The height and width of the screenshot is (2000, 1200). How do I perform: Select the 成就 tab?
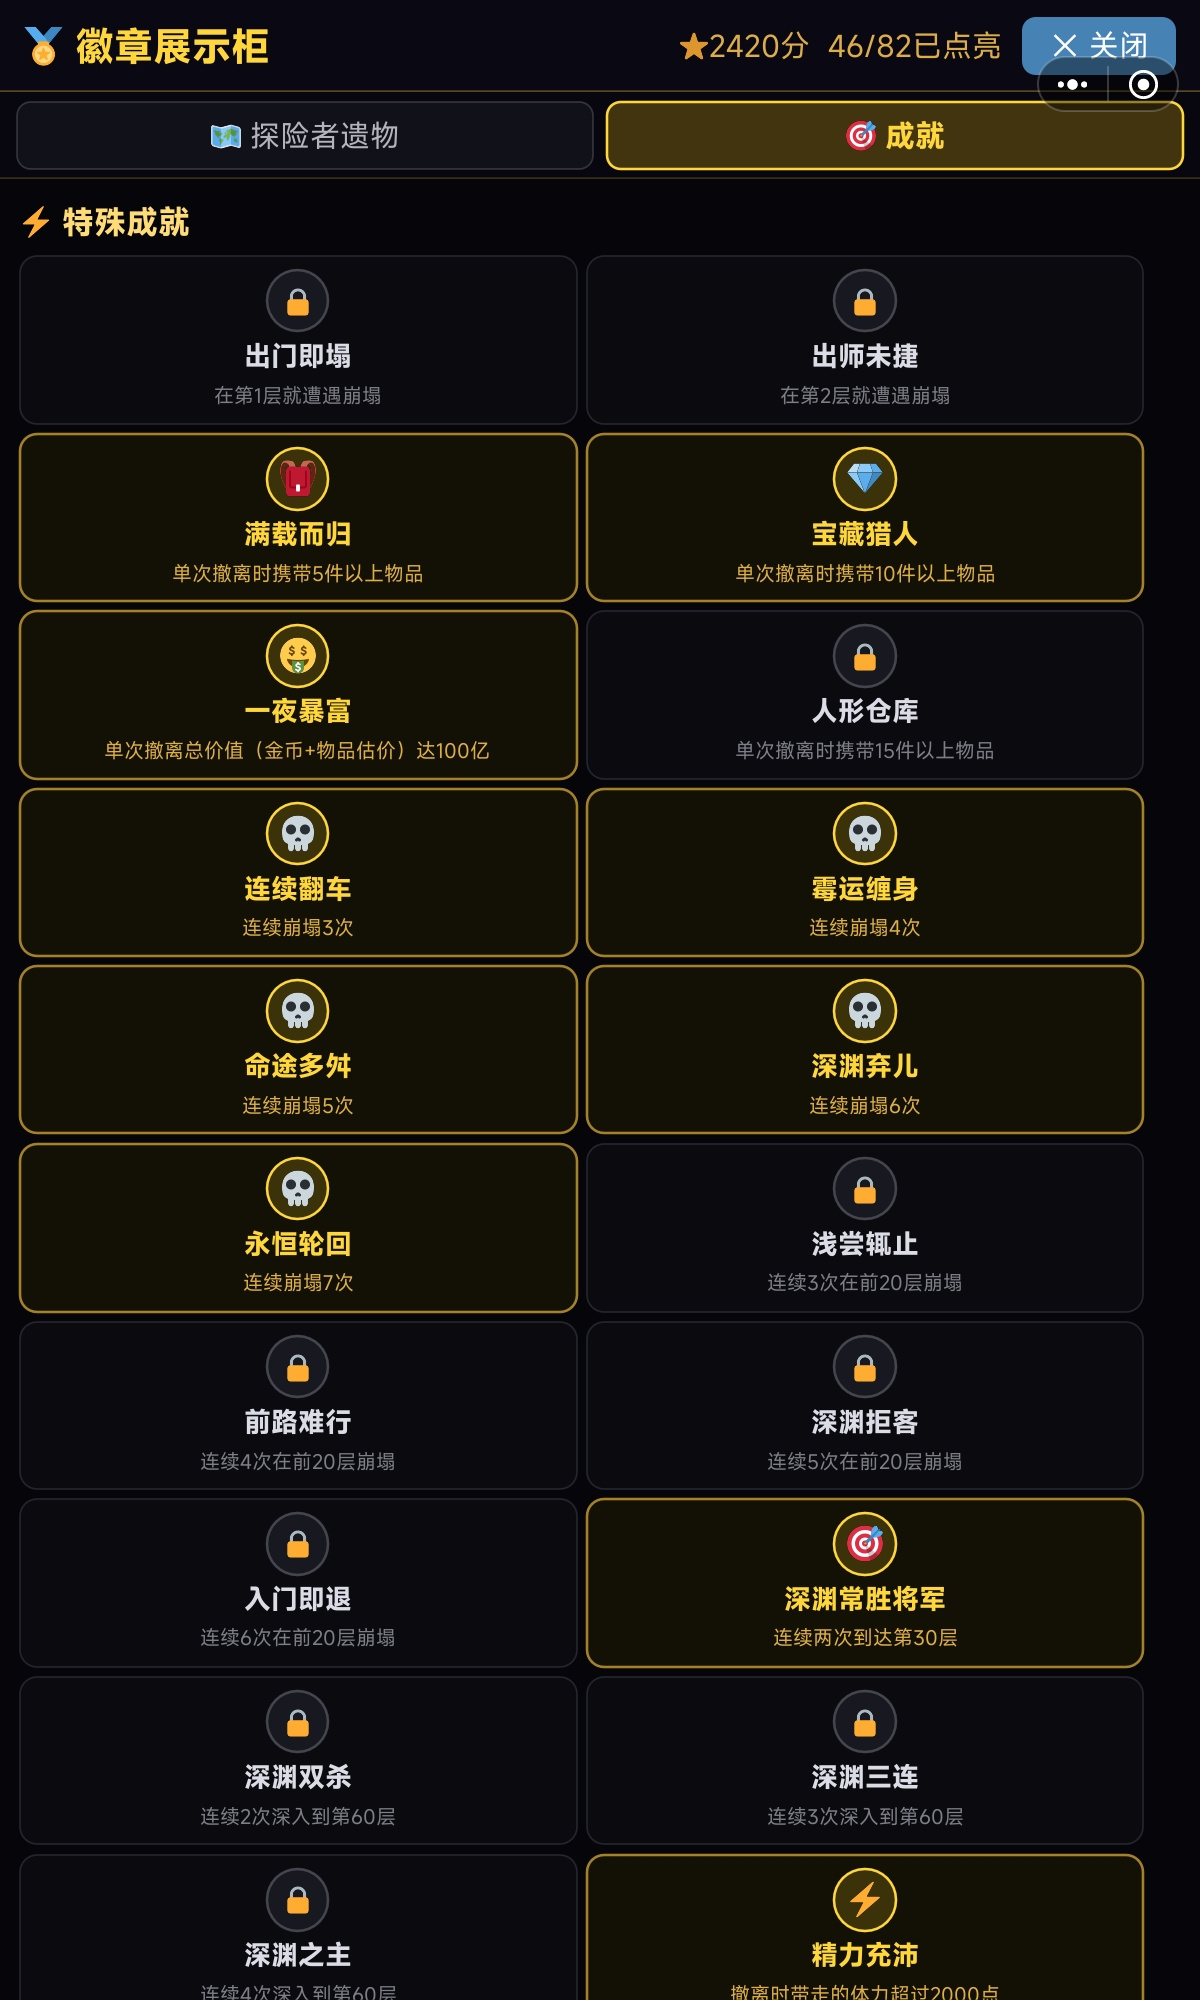[x=895, y=136]
